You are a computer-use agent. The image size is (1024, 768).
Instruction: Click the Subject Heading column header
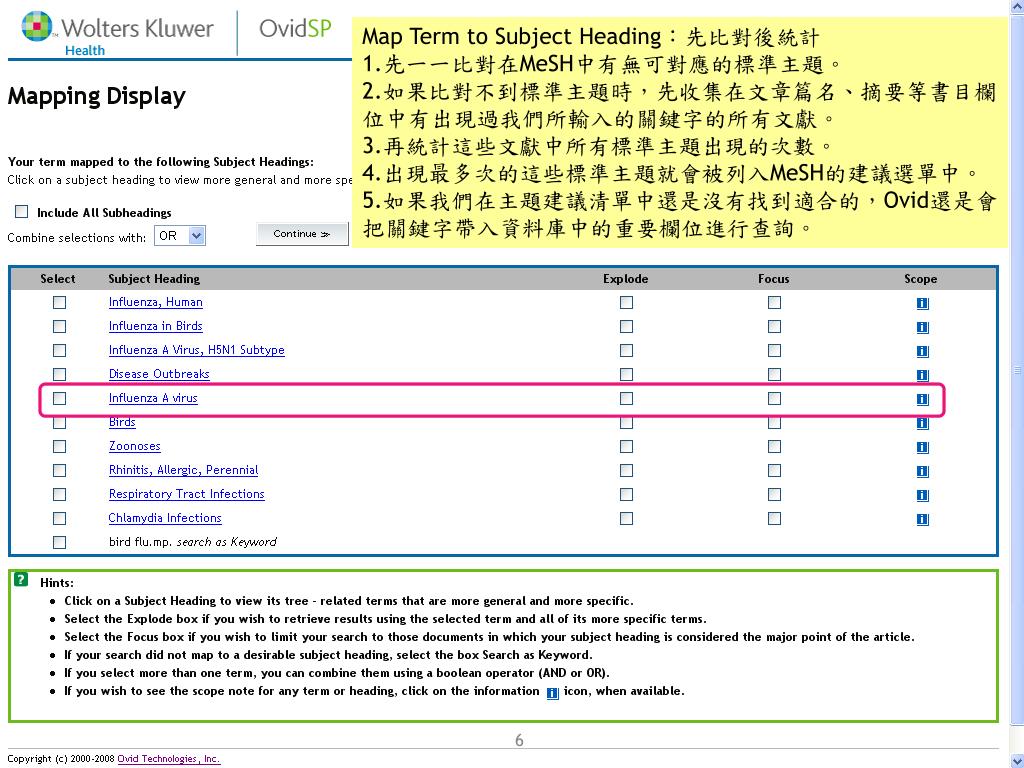point(154,279)
